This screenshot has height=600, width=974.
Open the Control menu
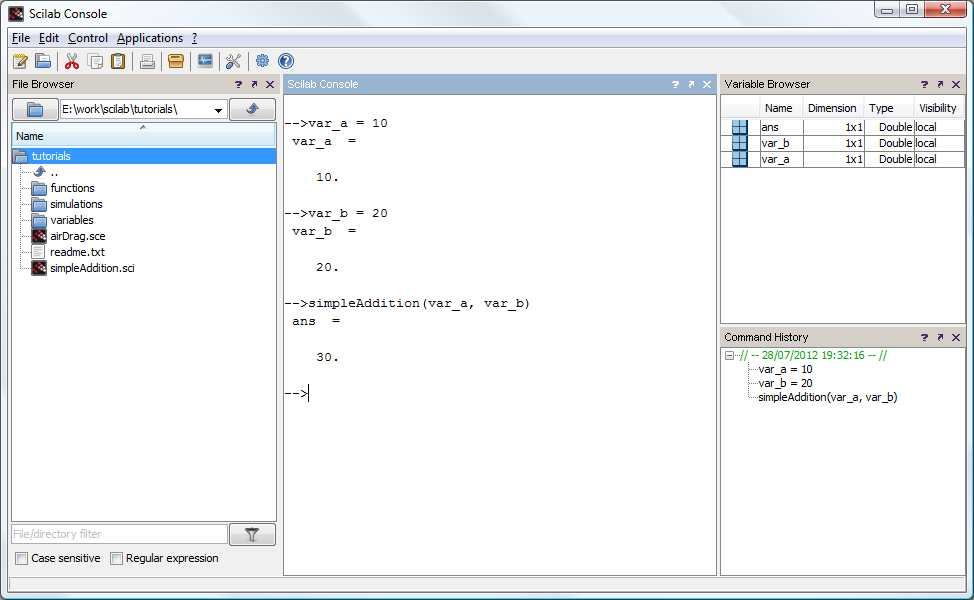[88, 38]
